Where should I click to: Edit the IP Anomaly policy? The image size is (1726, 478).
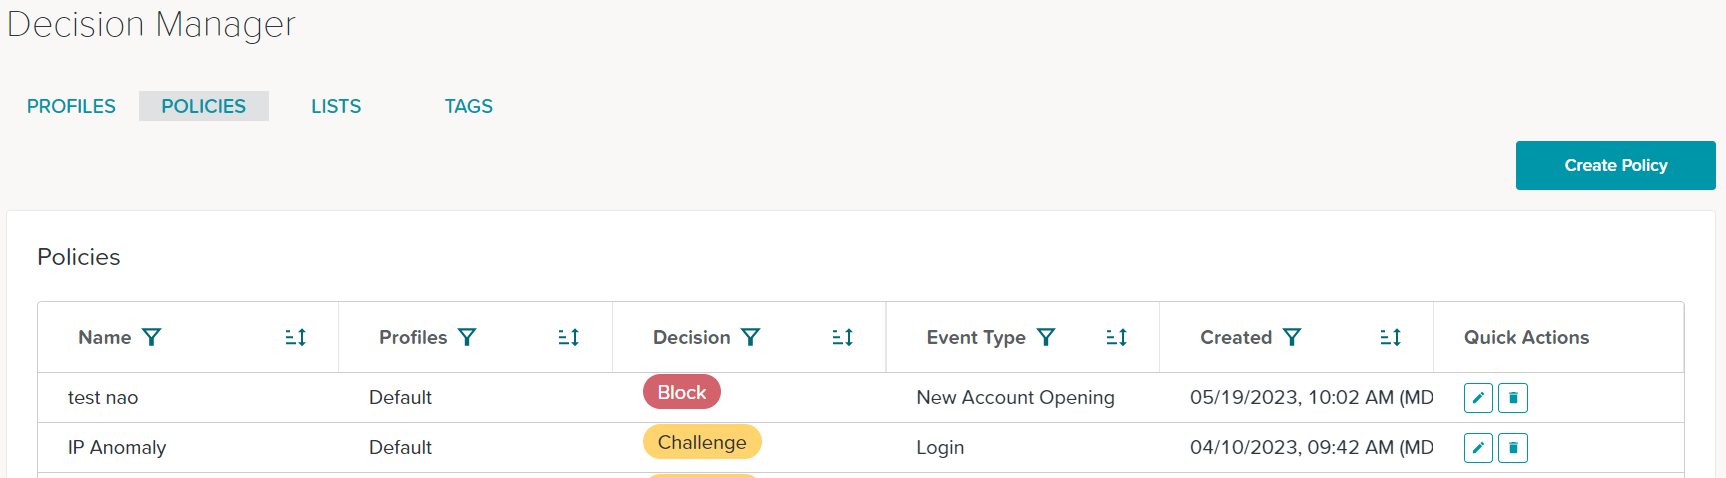click(x=1478, y=448)
